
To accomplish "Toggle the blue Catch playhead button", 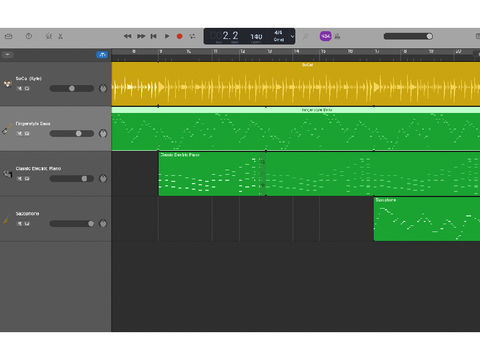I will pos(102,55).
